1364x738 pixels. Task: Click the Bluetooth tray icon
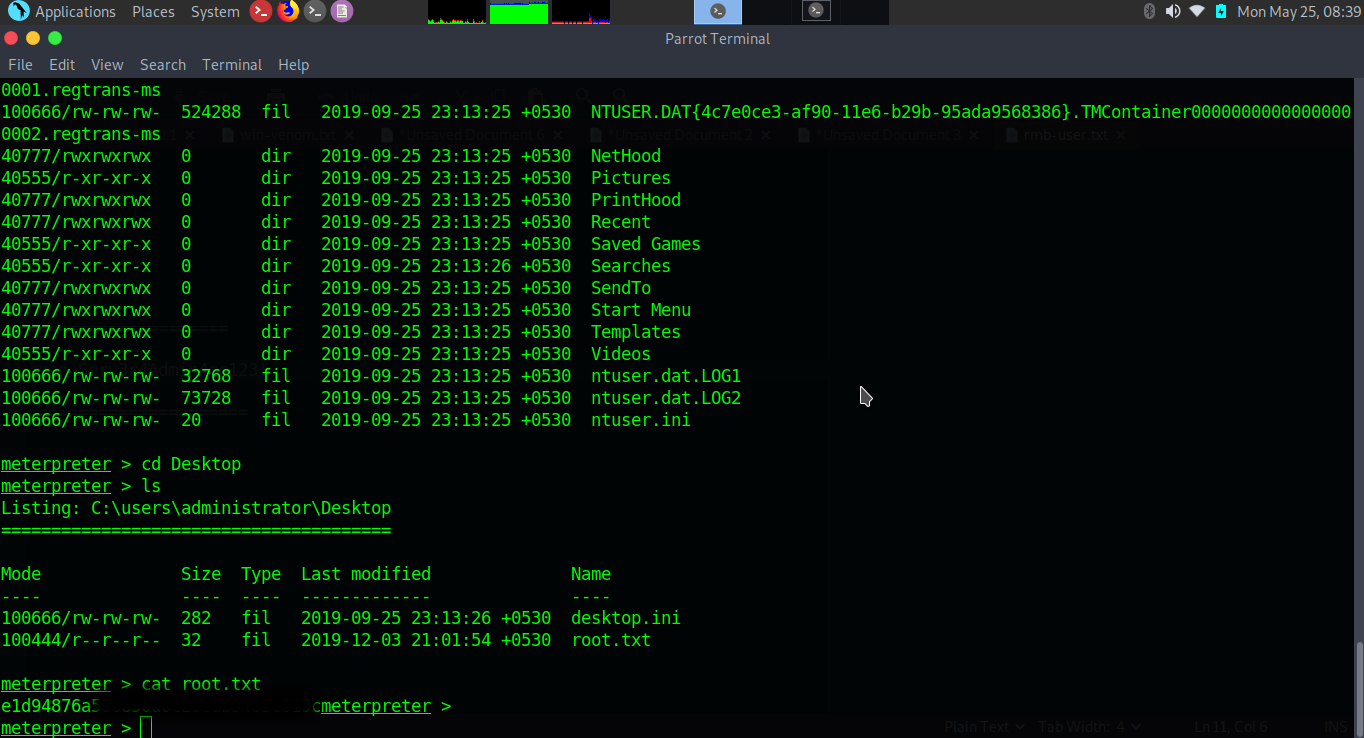1149,12
